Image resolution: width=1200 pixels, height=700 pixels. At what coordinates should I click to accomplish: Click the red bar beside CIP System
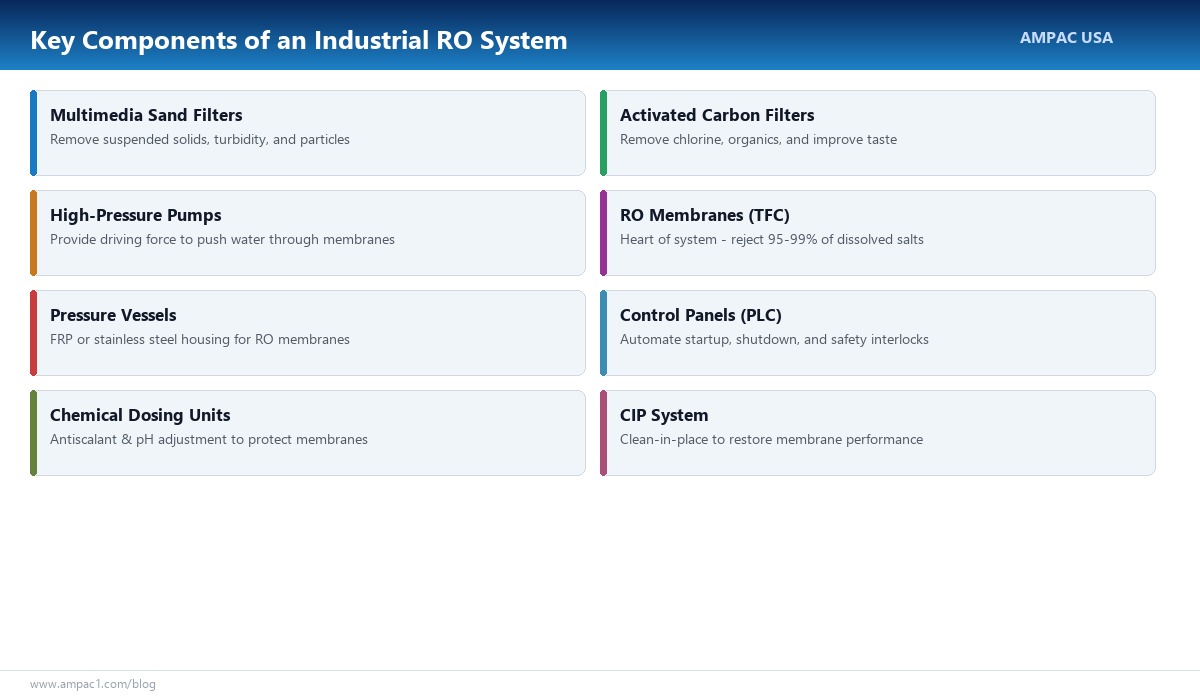click(x=604, y=432)
